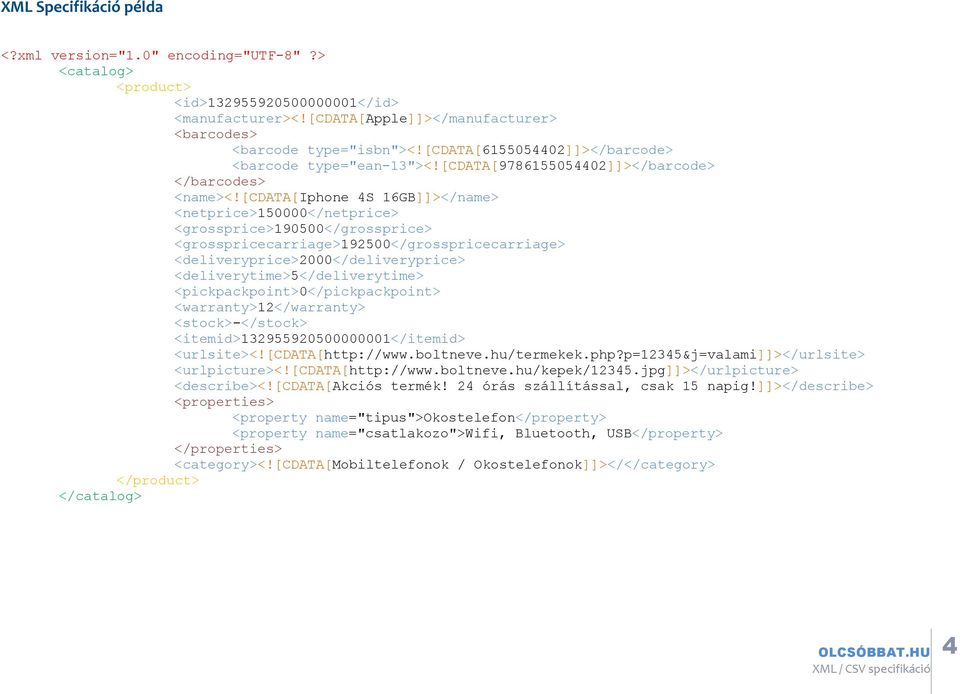Click the opening <product> tag

[x=154, y=88]
